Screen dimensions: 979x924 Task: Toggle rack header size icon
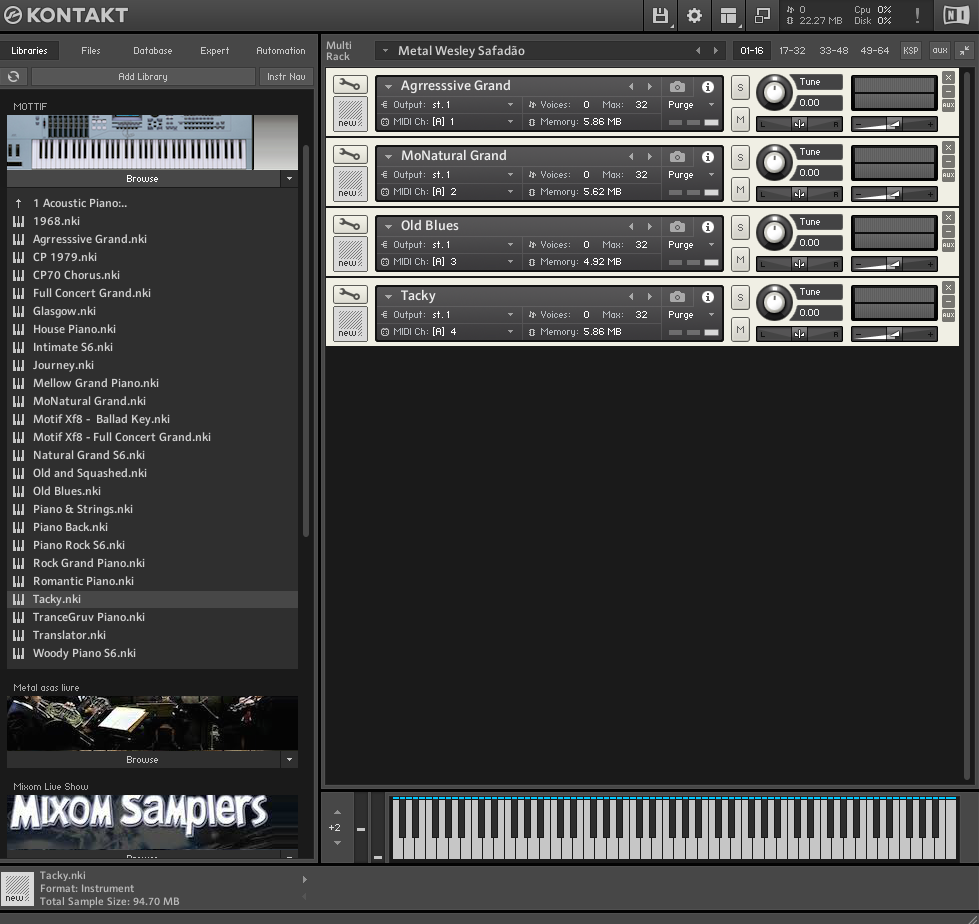point(965,51)
